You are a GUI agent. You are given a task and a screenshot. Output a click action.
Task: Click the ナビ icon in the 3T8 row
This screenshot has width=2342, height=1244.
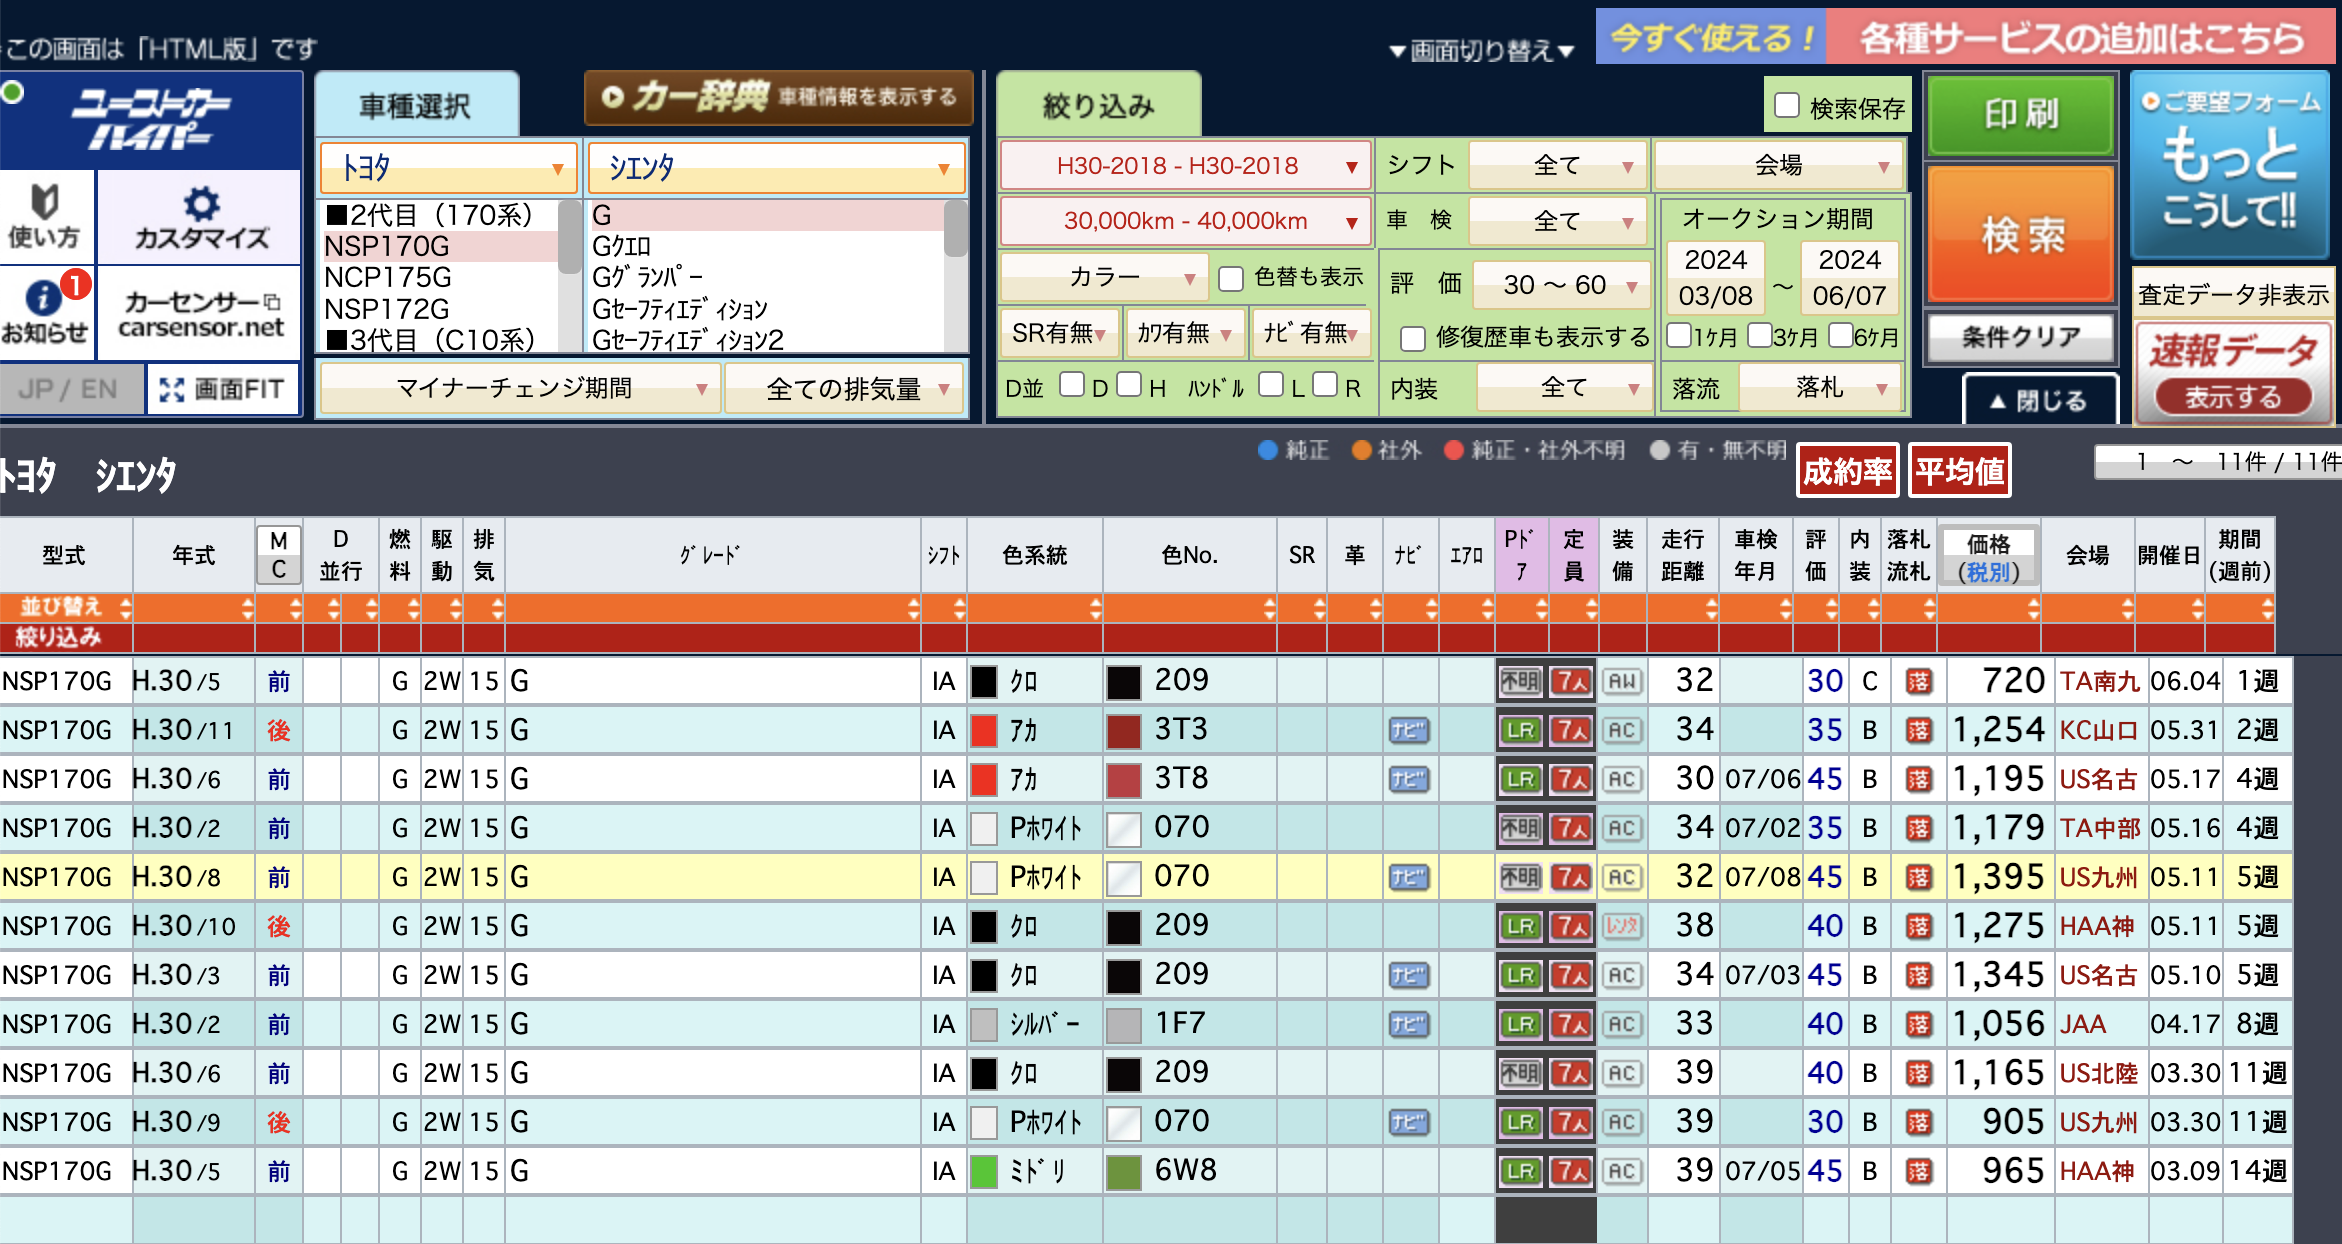tap(1409, 780)
